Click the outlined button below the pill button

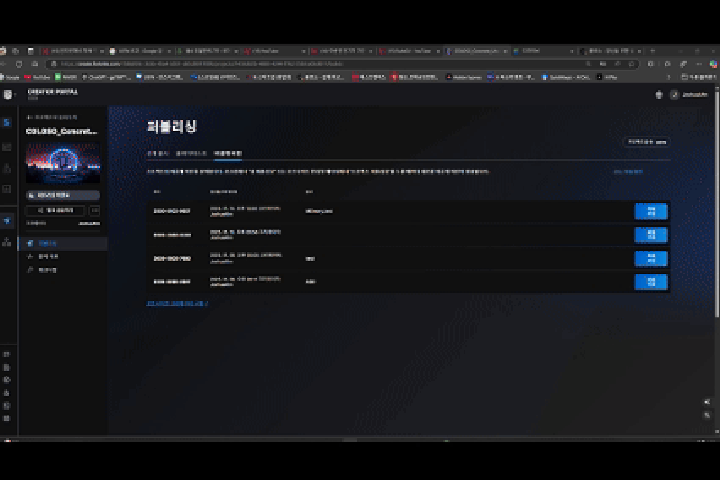55,210
